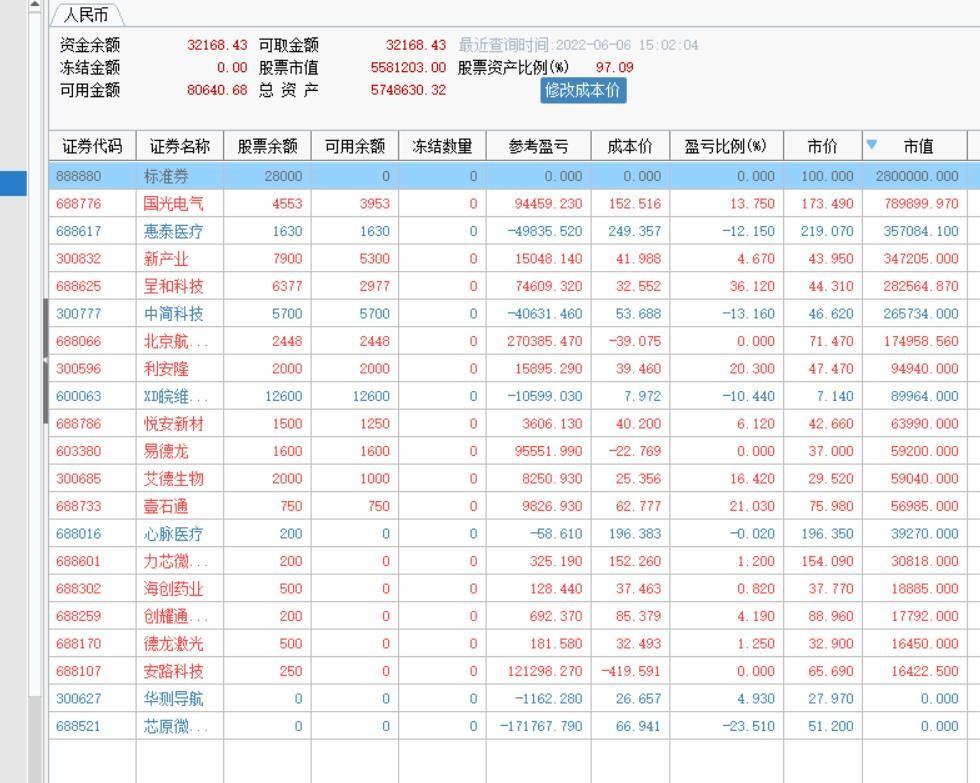Select stock code 688066

(x=78, y=341)
